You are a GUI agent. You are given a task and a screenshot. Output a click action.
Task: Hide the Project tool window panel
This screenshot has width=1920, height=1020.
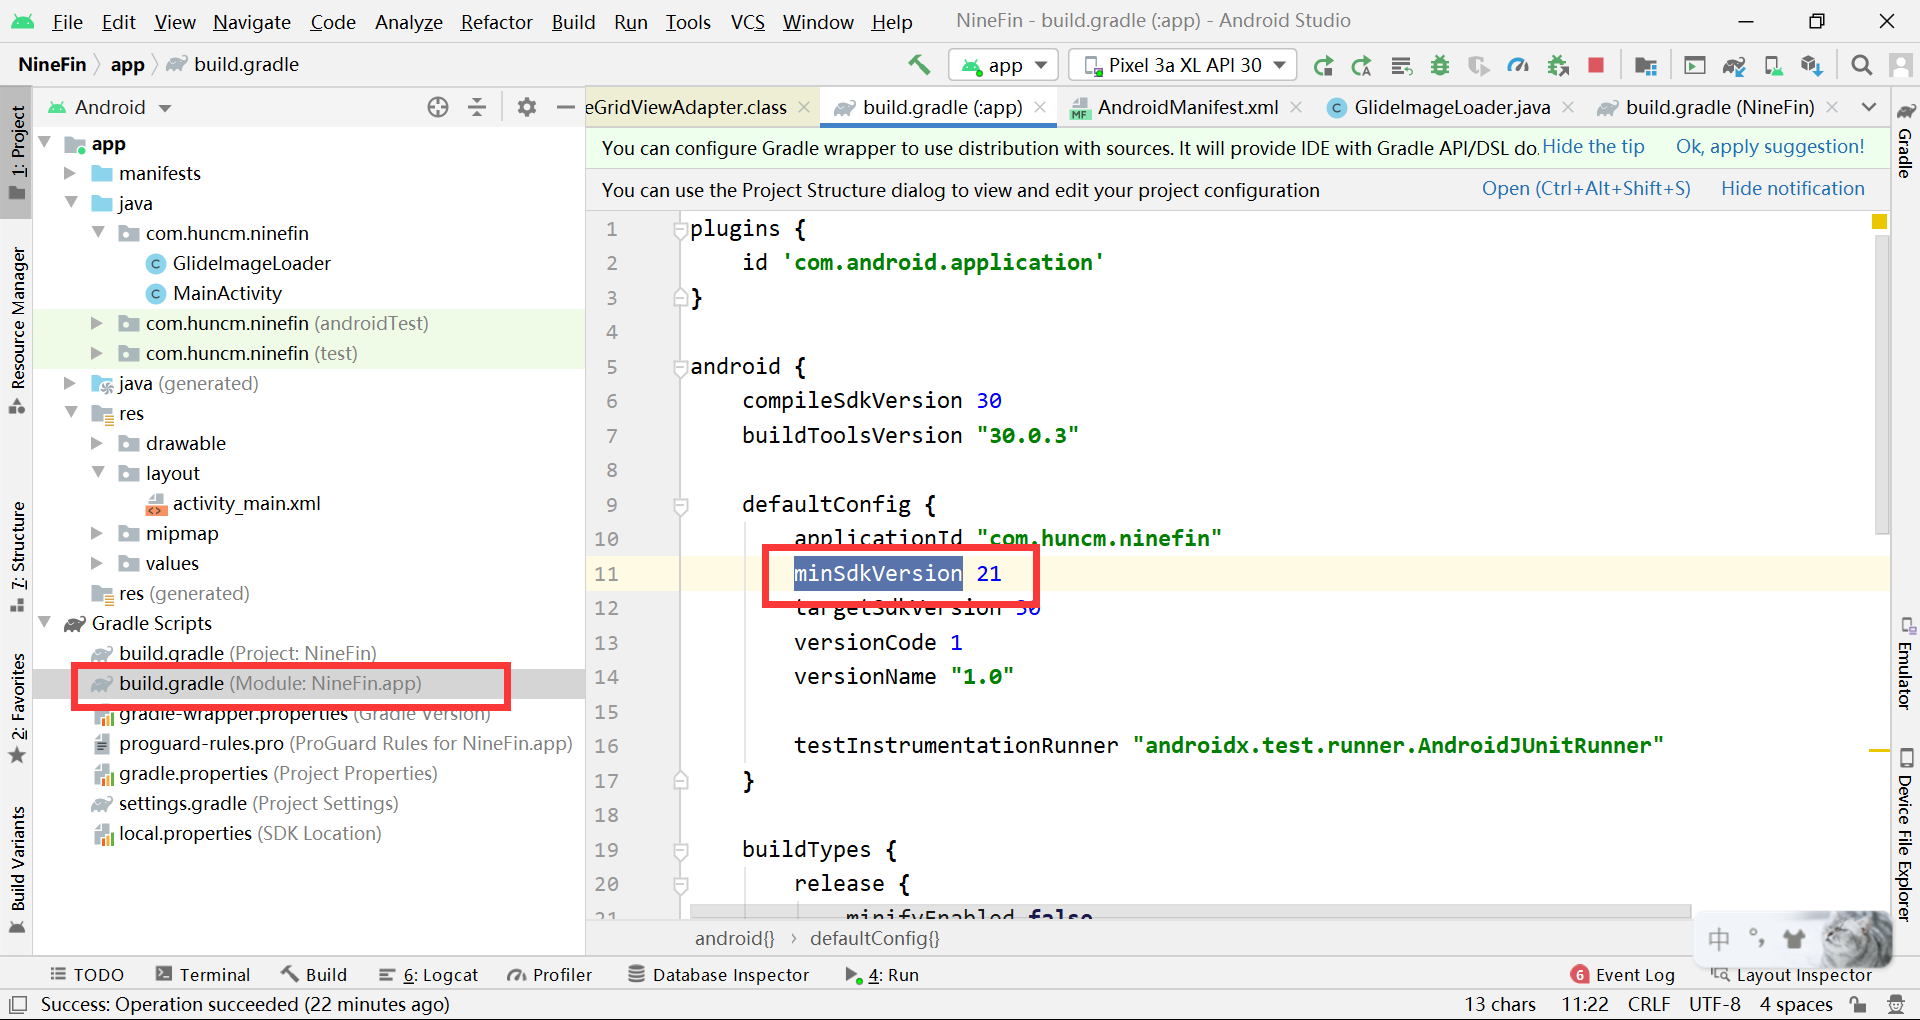click(x=565, y=107)
